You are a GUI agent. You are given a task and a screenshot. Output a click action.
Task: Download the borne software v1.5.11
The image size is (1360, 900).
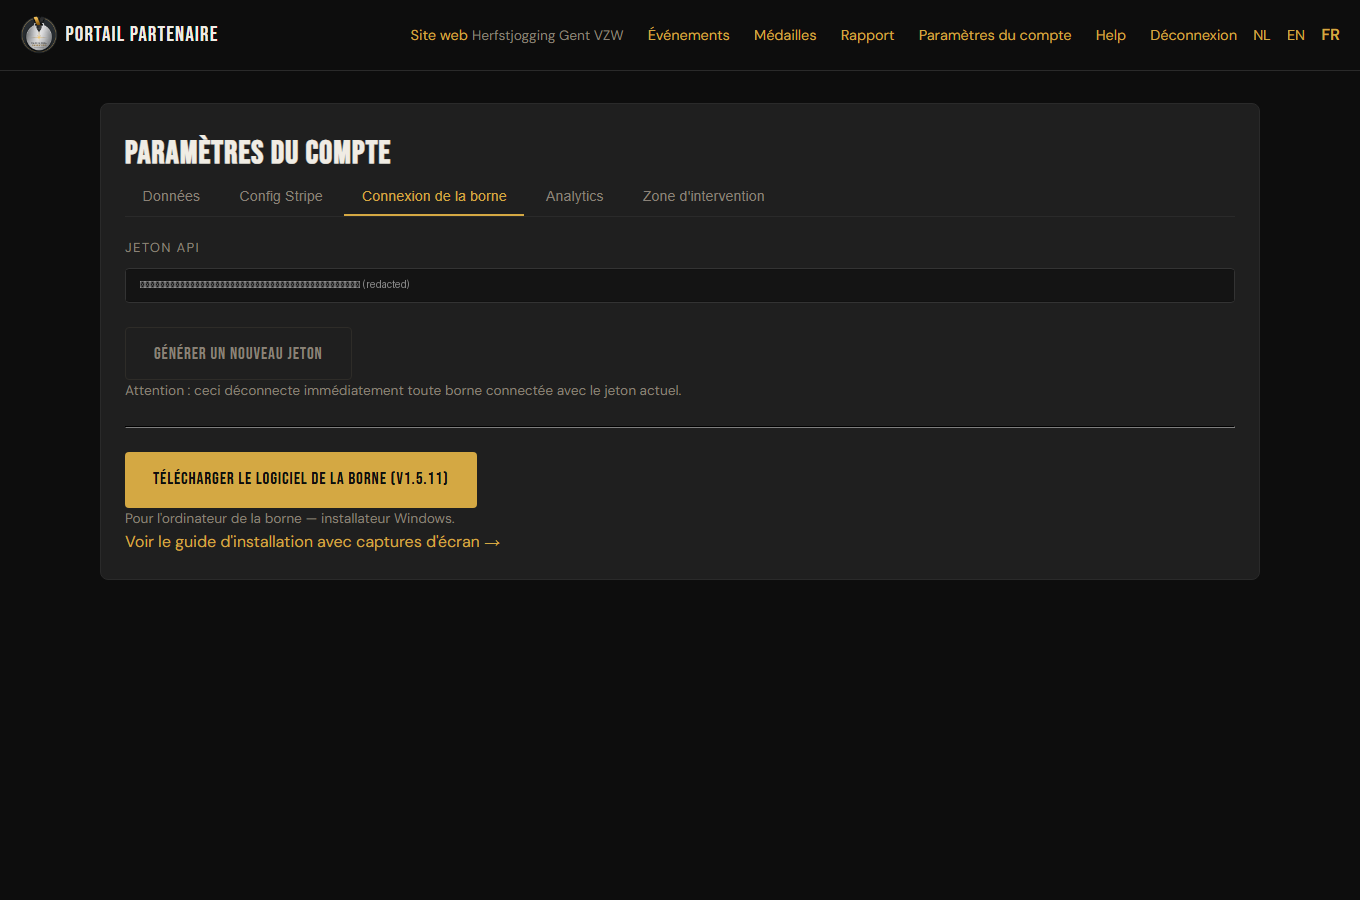[x=301, y=479]
